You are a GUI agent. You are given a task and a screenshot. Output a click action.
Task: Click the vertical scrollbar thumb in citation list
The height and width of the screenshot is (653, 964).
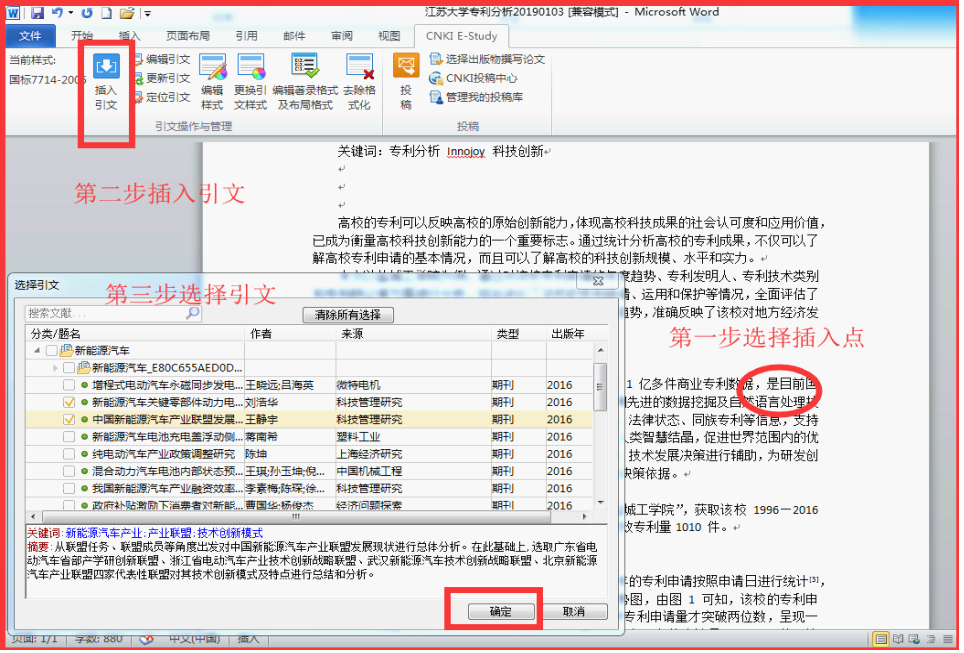[x=600, y=387]
